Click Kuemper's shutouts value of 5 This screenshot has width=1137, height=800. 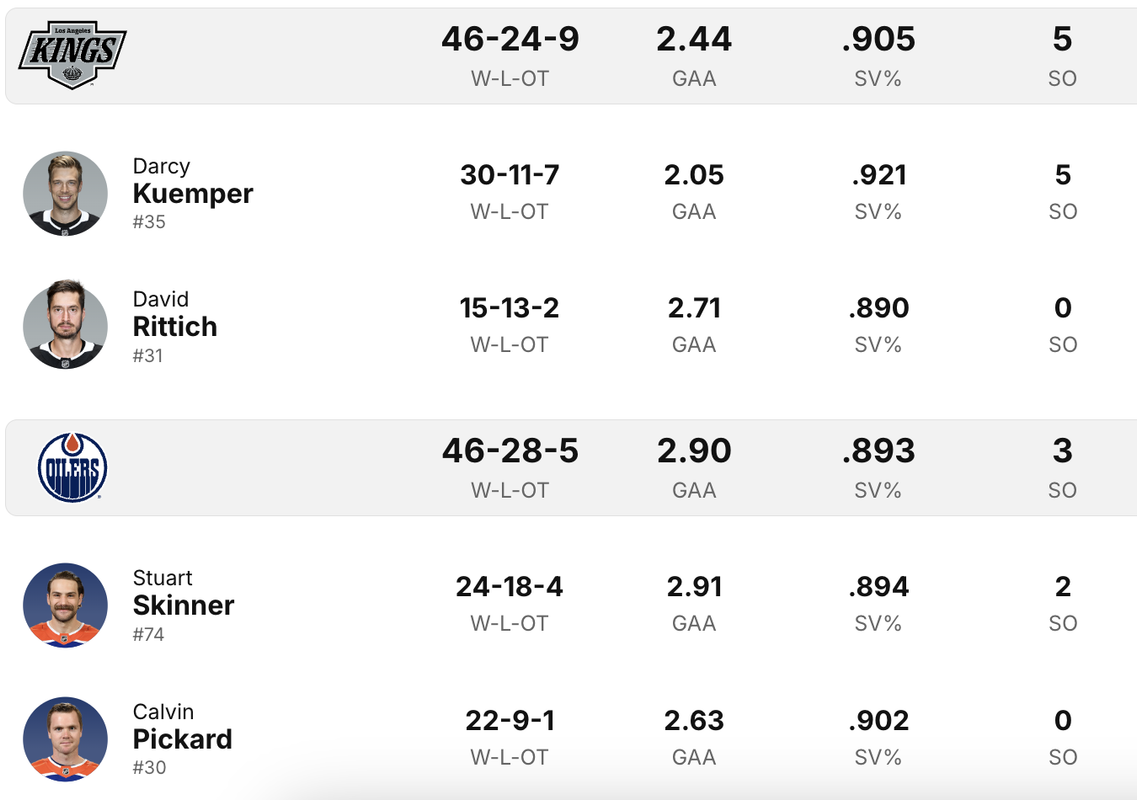(x=1062, y=175)
